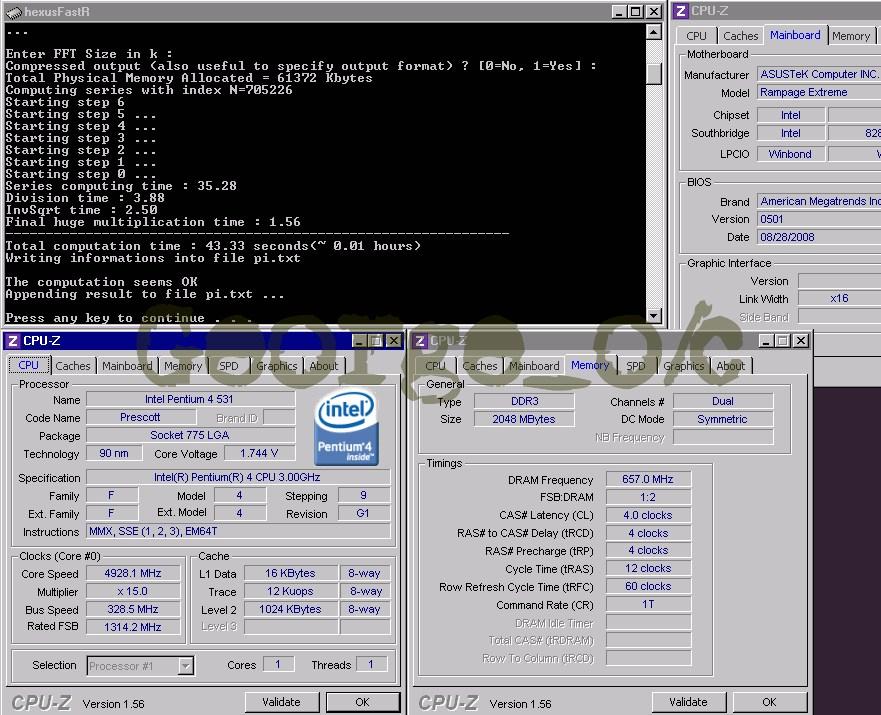Click the hexusFastR console scrollbar thumb
Image resolution: width=881 pixels, height=715 pixels.
point(653,74)
